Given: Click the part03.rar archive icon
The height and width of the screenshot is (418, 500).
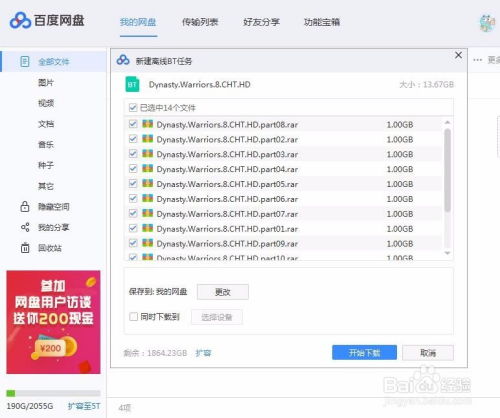Looking at the screenshot, I should (x=147, y=154).
